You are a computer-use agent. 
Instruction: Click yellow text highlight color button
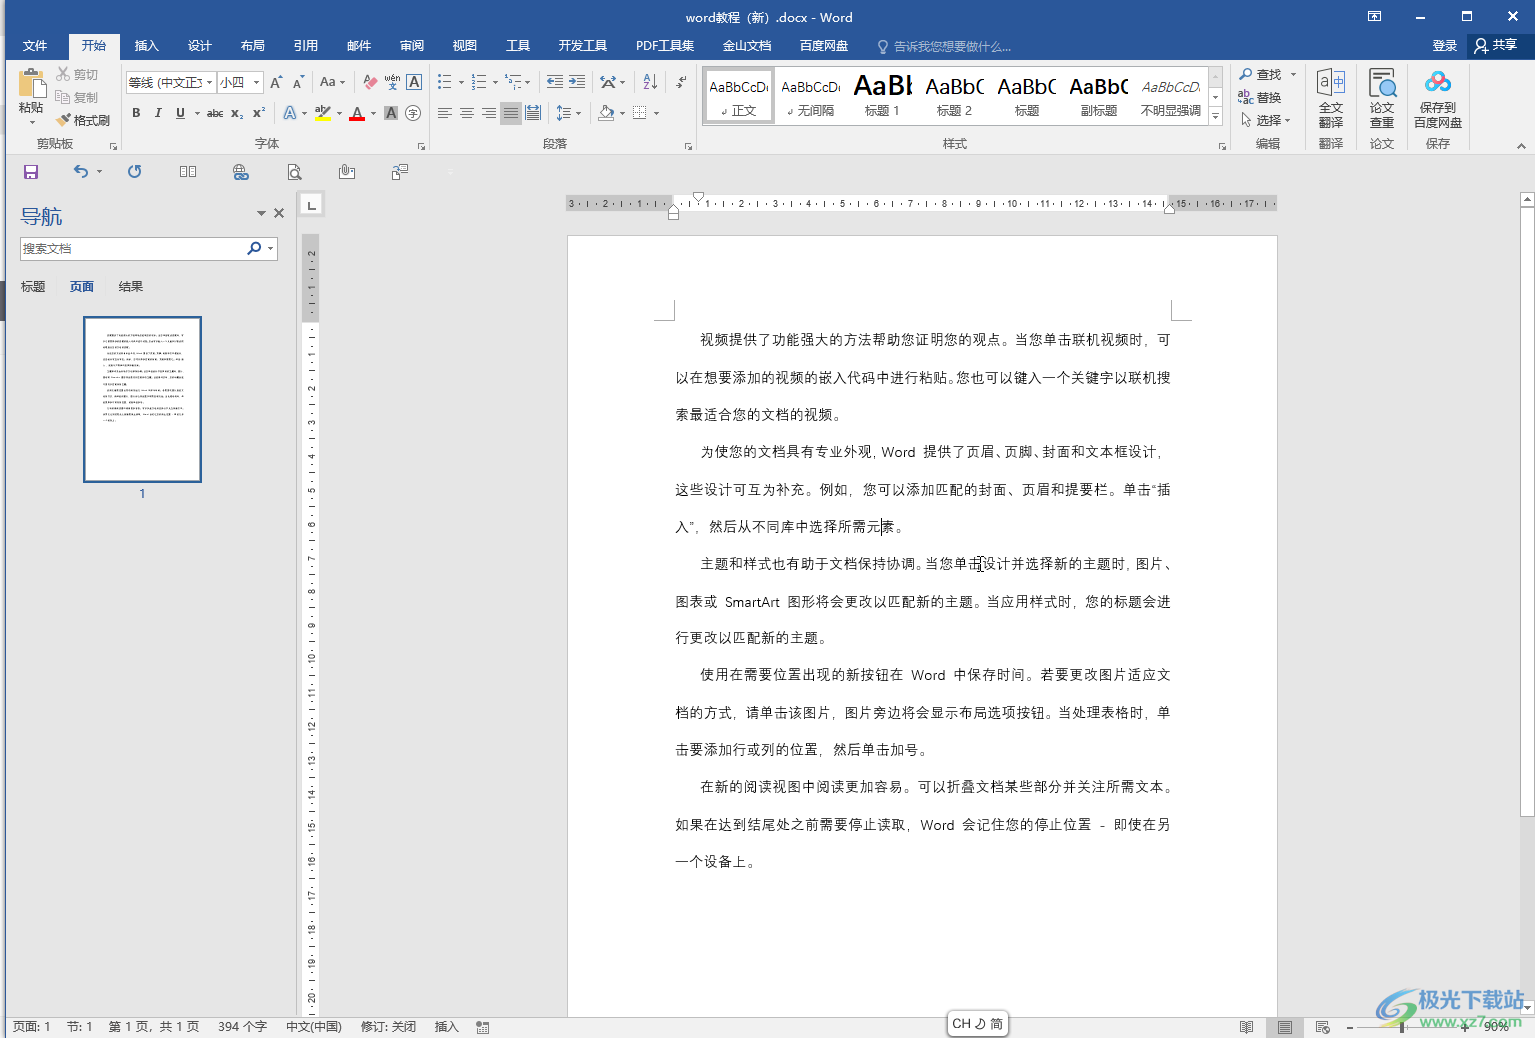(x=323, y=113)
